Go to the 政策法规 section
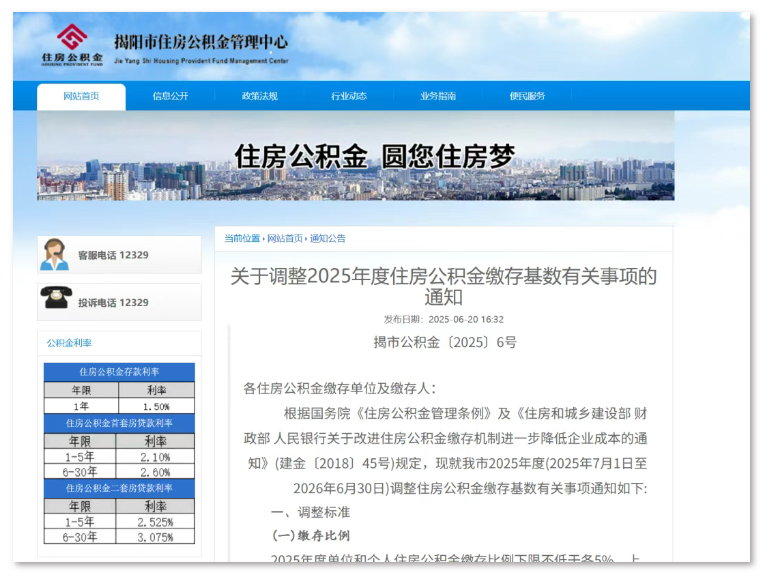Screen dimensions: 775x584 [259, 97]
